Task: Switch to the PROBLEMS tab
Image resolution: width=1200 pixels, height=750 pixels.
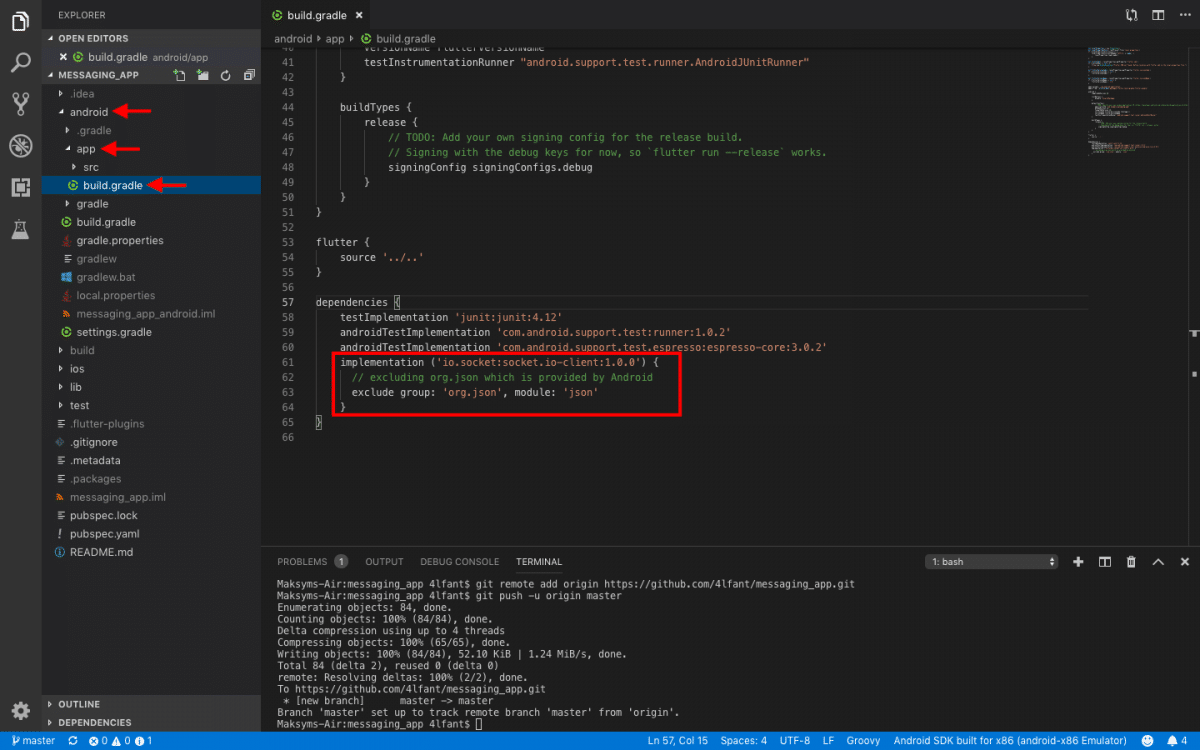Action: 302,562
